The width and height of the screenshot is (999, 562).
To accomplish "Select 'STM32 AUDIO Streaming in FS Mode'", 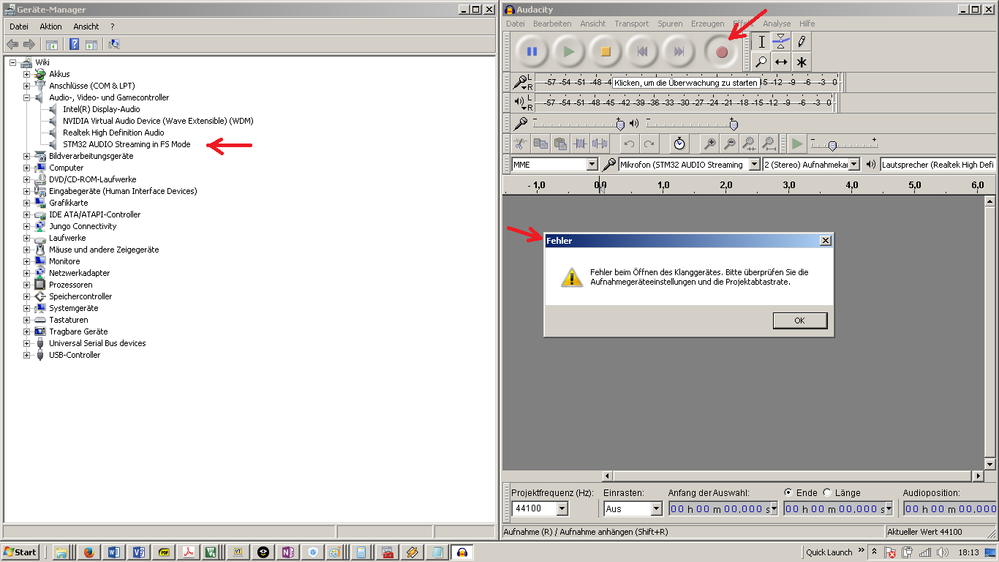I will click(126, 144).
